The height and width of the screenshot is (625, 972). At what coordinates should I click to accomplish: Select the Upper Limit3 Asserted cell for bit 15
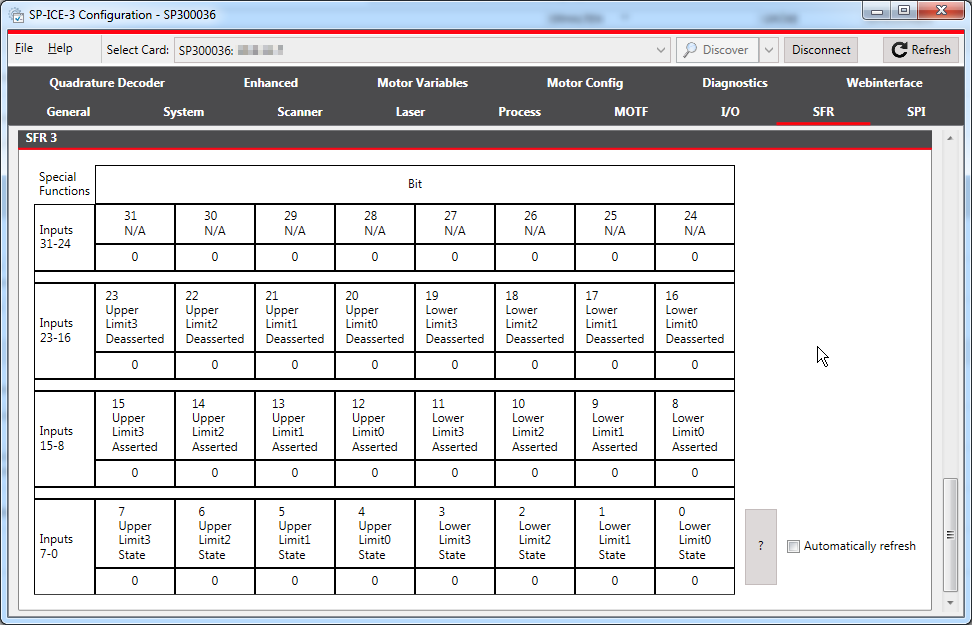coord(134,424)
